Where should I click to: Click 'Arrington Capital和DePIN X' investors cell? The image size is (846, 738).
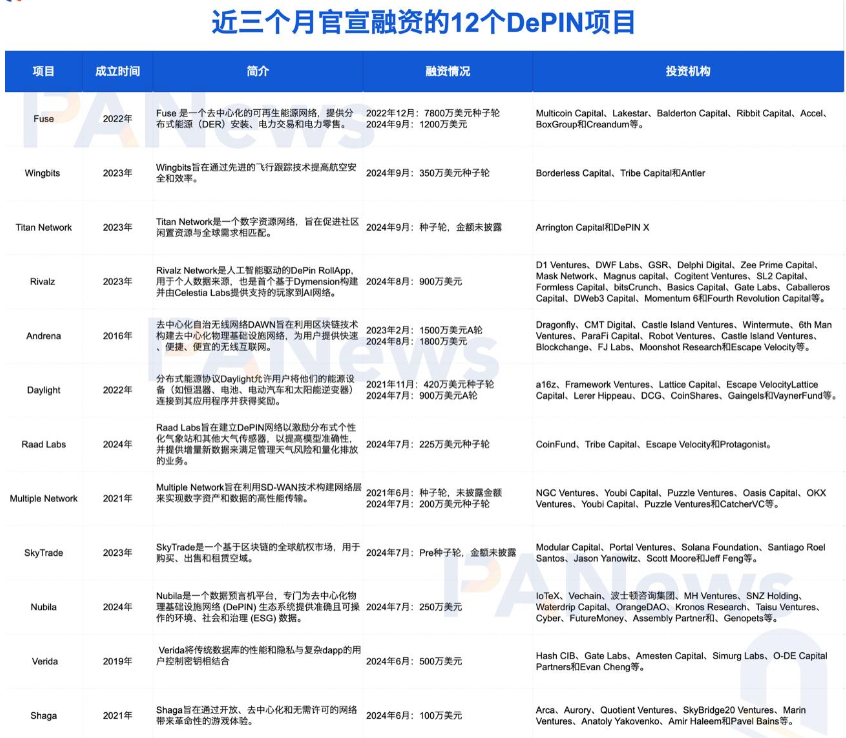pos(592,228)
